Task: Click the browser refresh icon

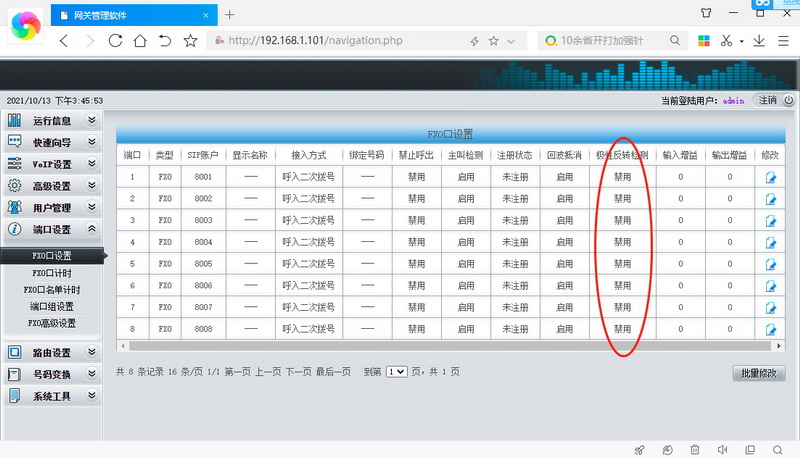Action: [115, 41]
